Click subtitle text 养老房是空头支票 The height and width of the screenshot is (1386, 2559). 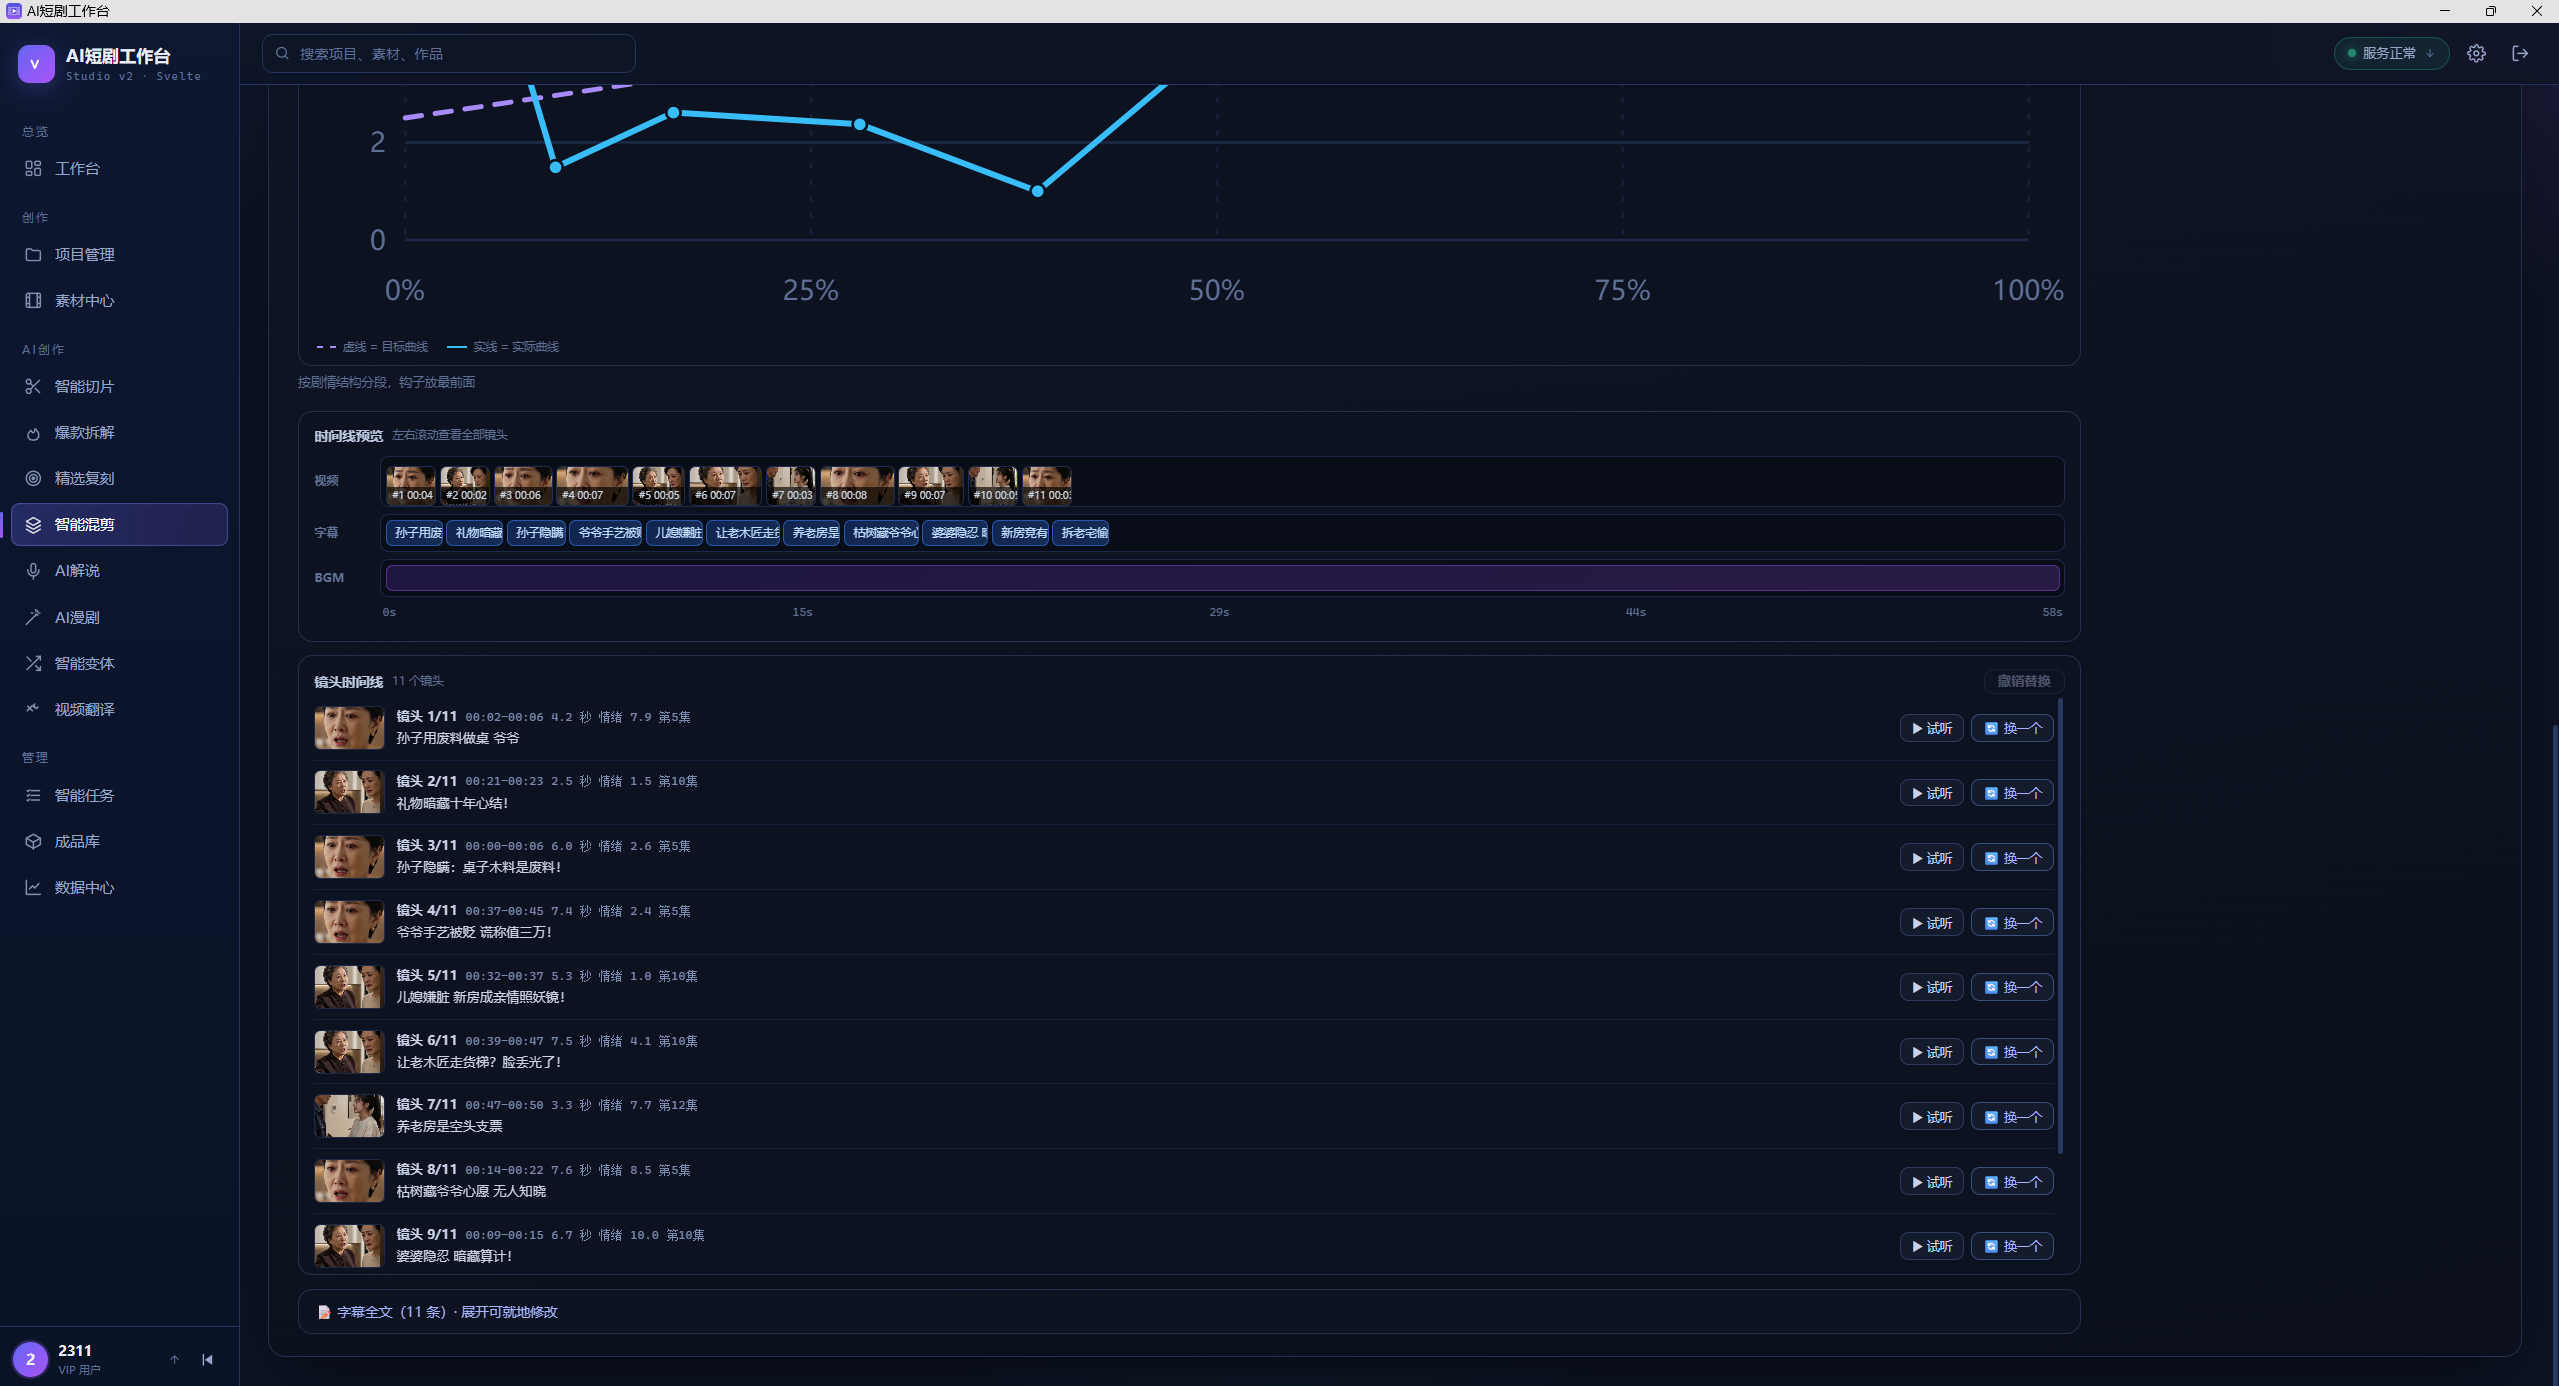[x=449, y=1126]
